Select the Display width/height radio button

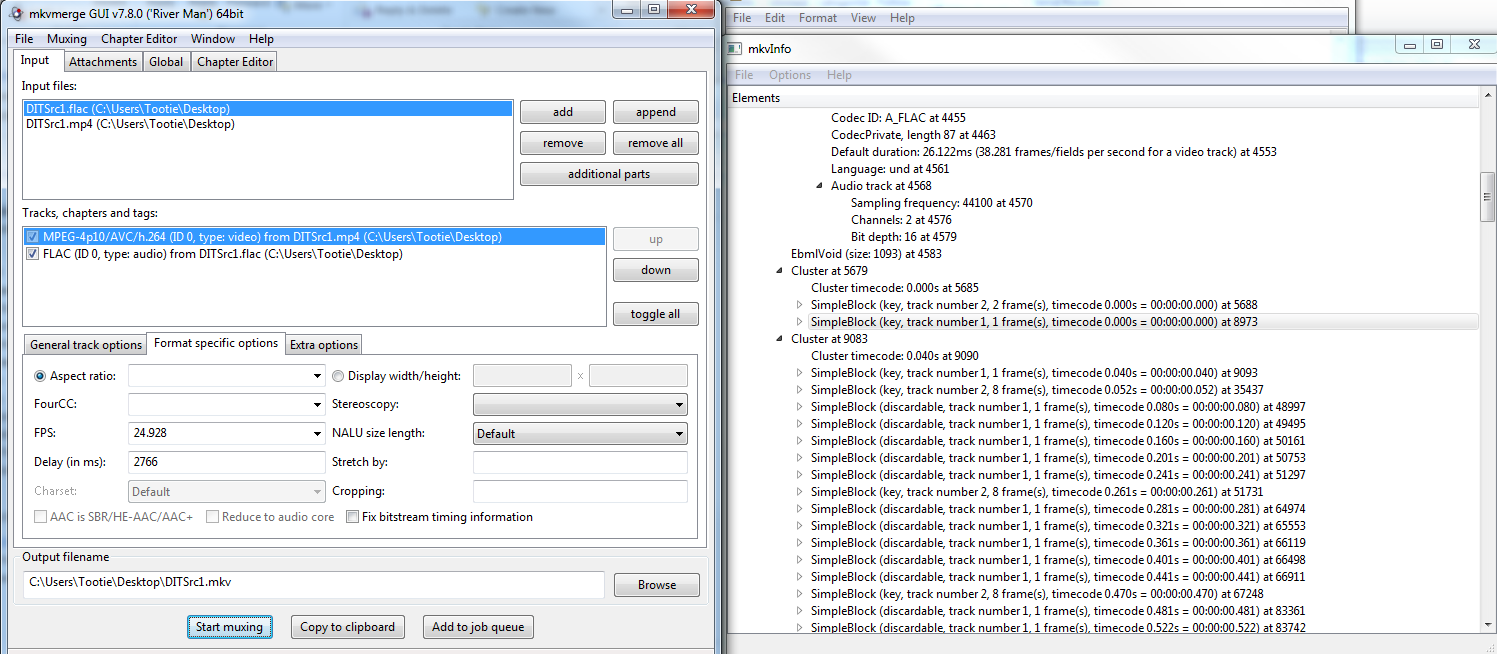pos(338,376)
